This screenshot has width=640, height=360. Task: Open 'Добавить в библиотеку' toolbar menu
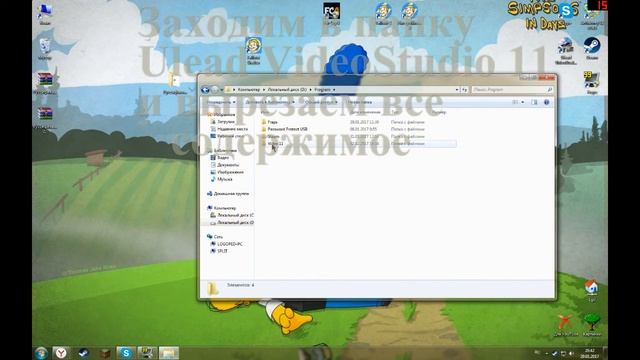(x=270, y=102)
